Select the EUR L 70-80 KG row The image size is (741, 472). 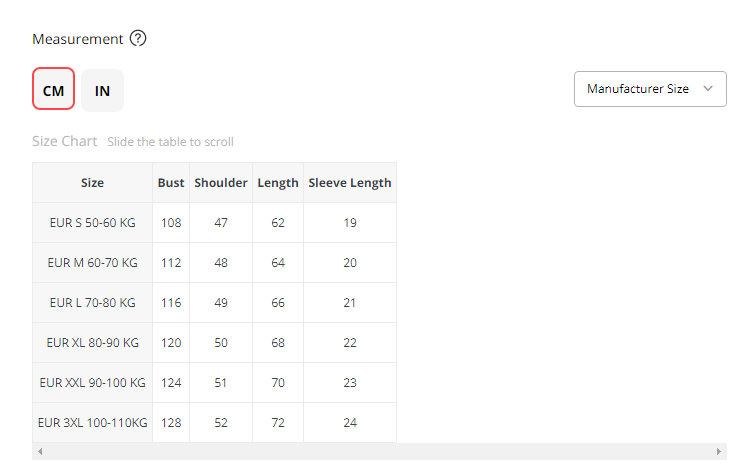point(92,302)
